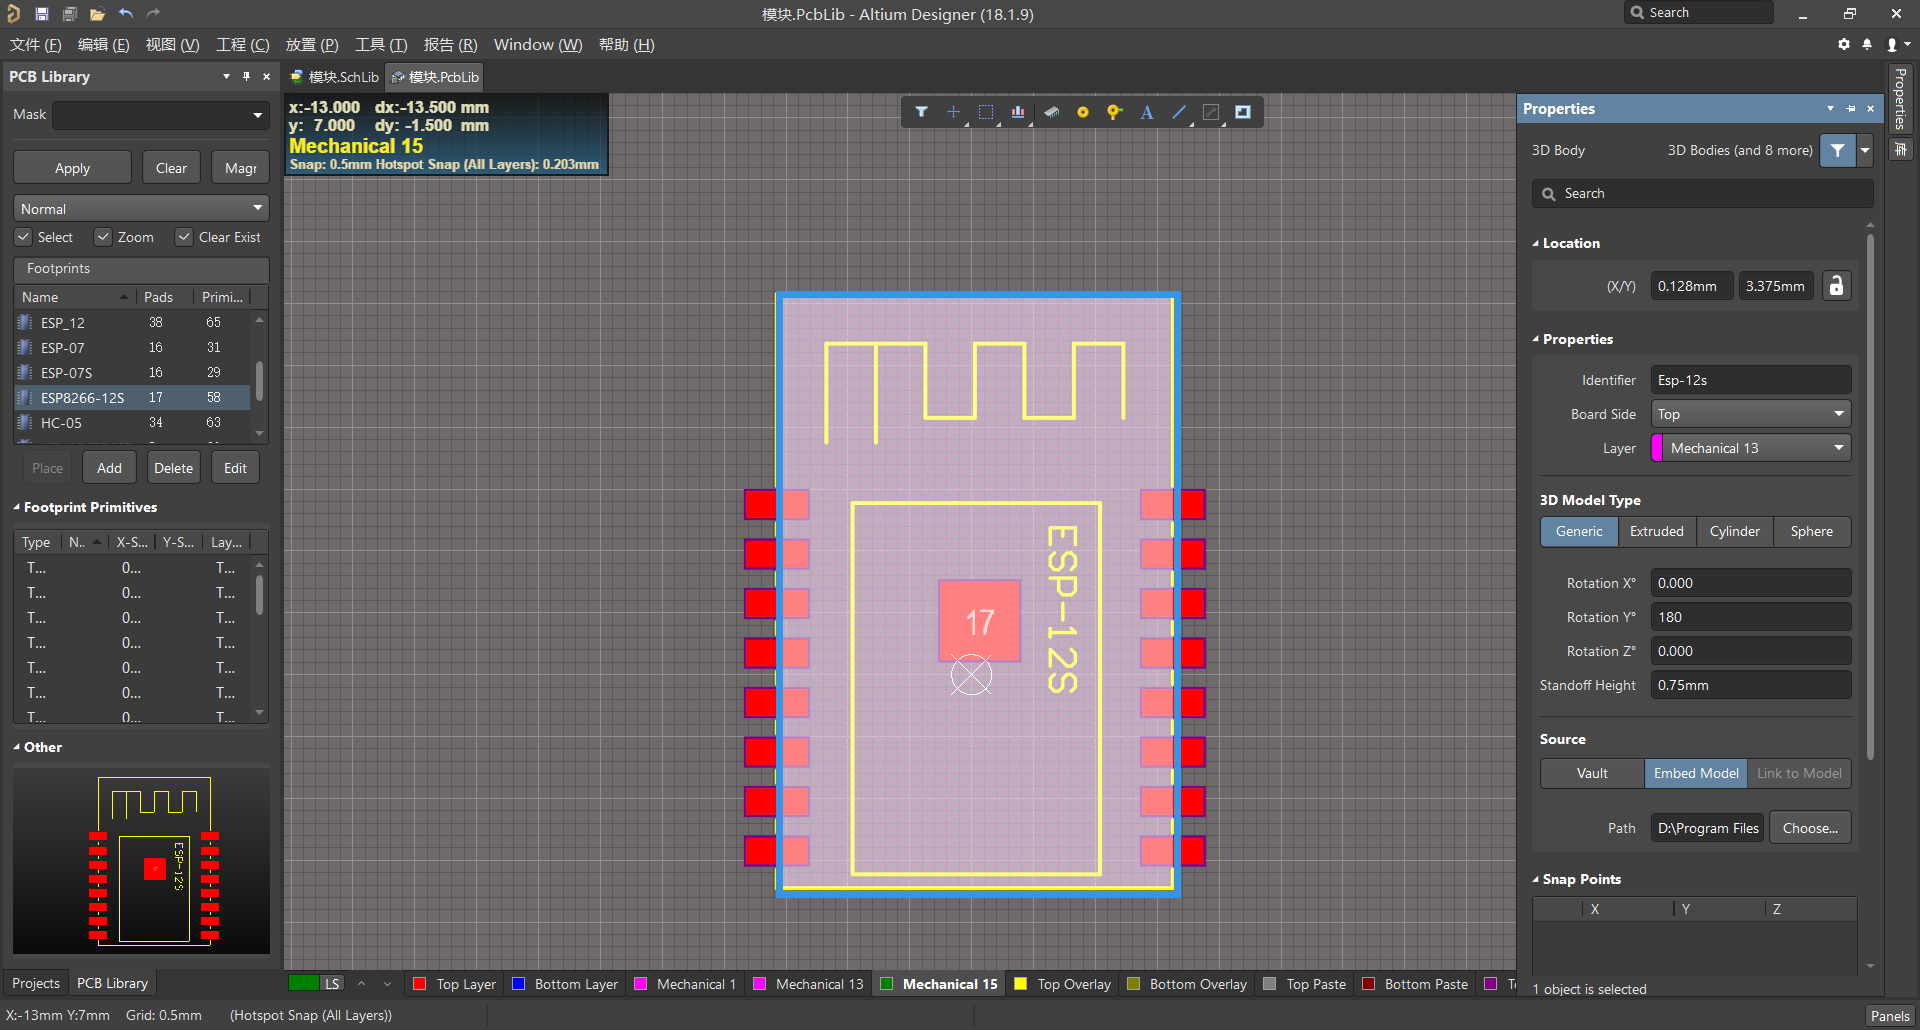Click the selection filter funnel in the canvas toolbar

coord(921,112)
